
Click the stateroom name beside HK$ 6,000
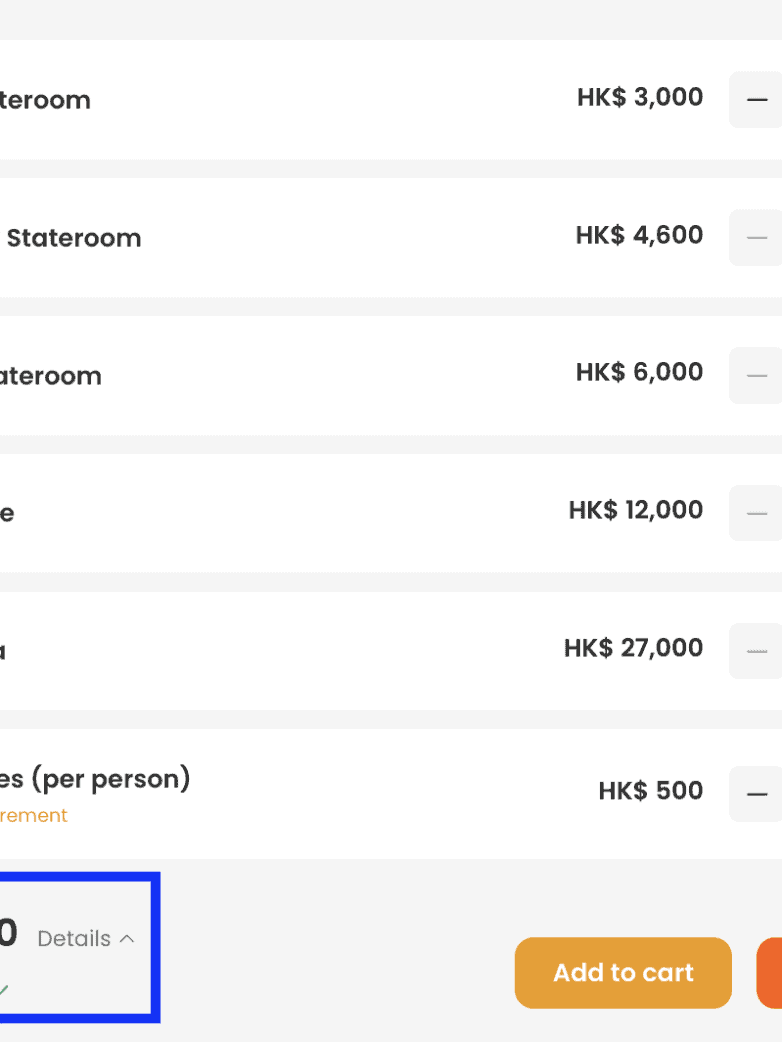point(50,376)
